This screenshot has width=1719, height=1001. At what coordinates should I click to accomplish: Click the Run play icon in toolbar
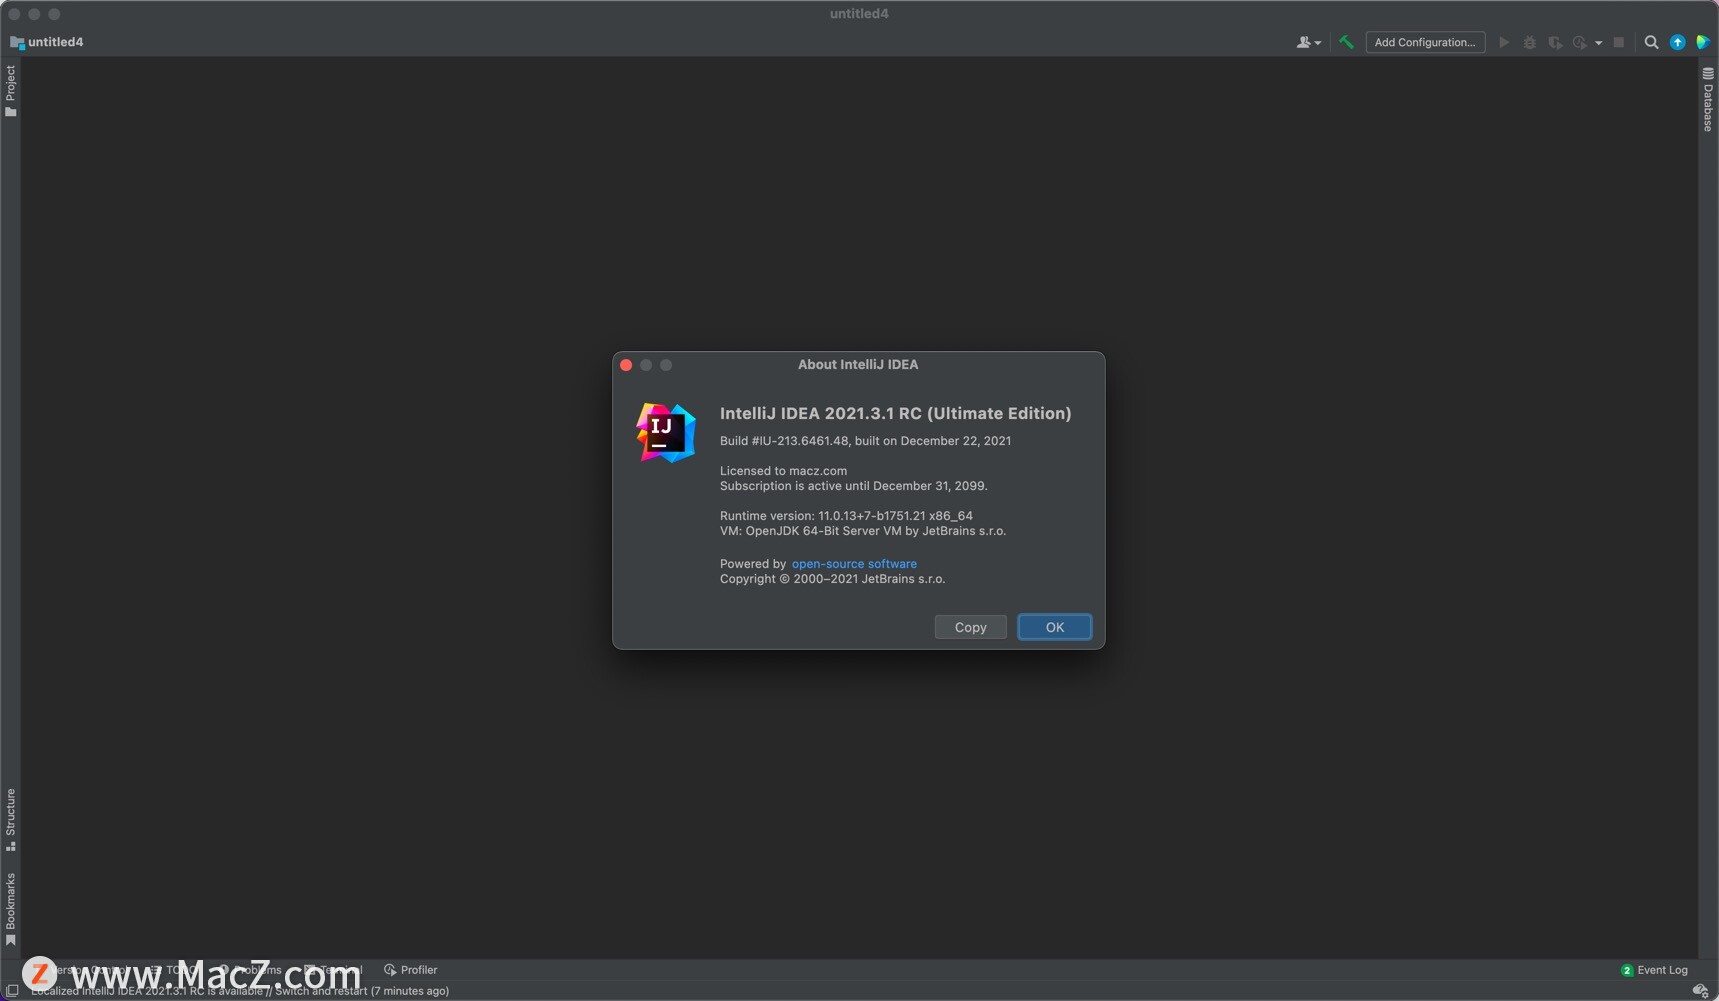click(x=1504, y=42)
